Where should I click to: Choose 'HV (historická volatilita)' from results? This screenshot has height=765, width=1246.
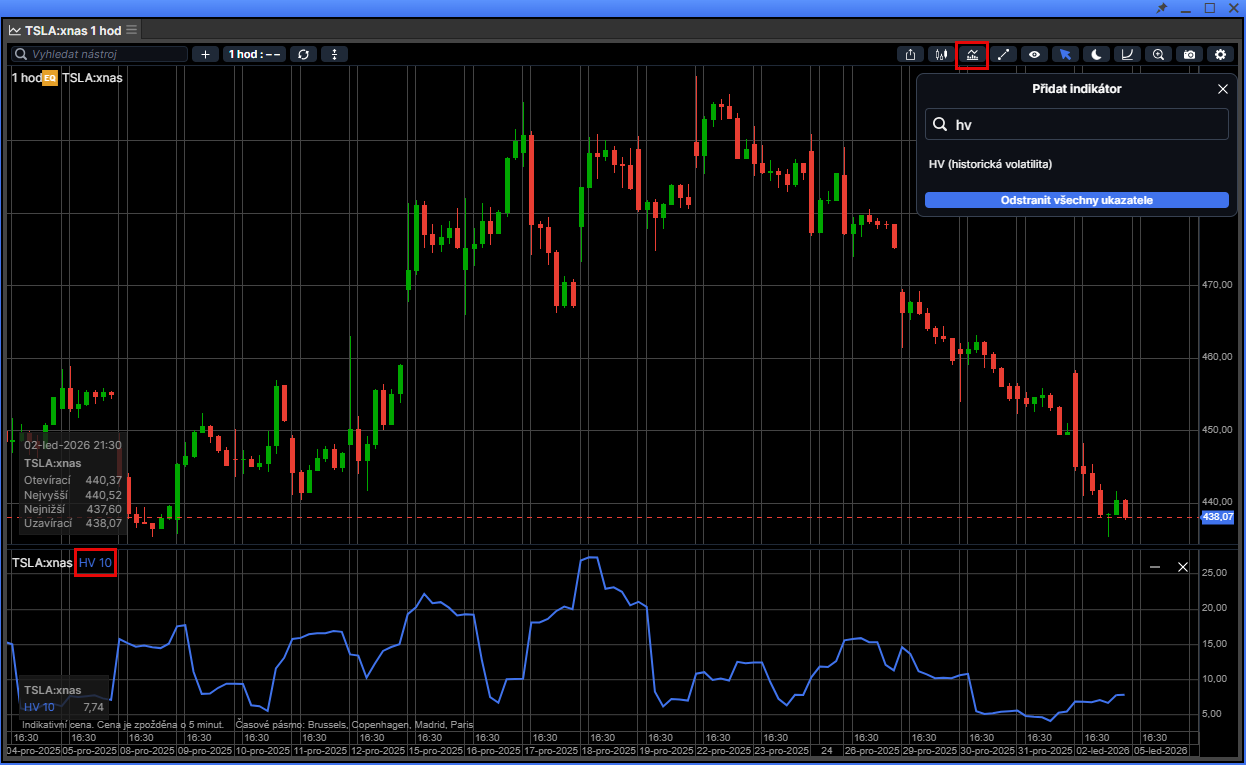tap(990, 164)
